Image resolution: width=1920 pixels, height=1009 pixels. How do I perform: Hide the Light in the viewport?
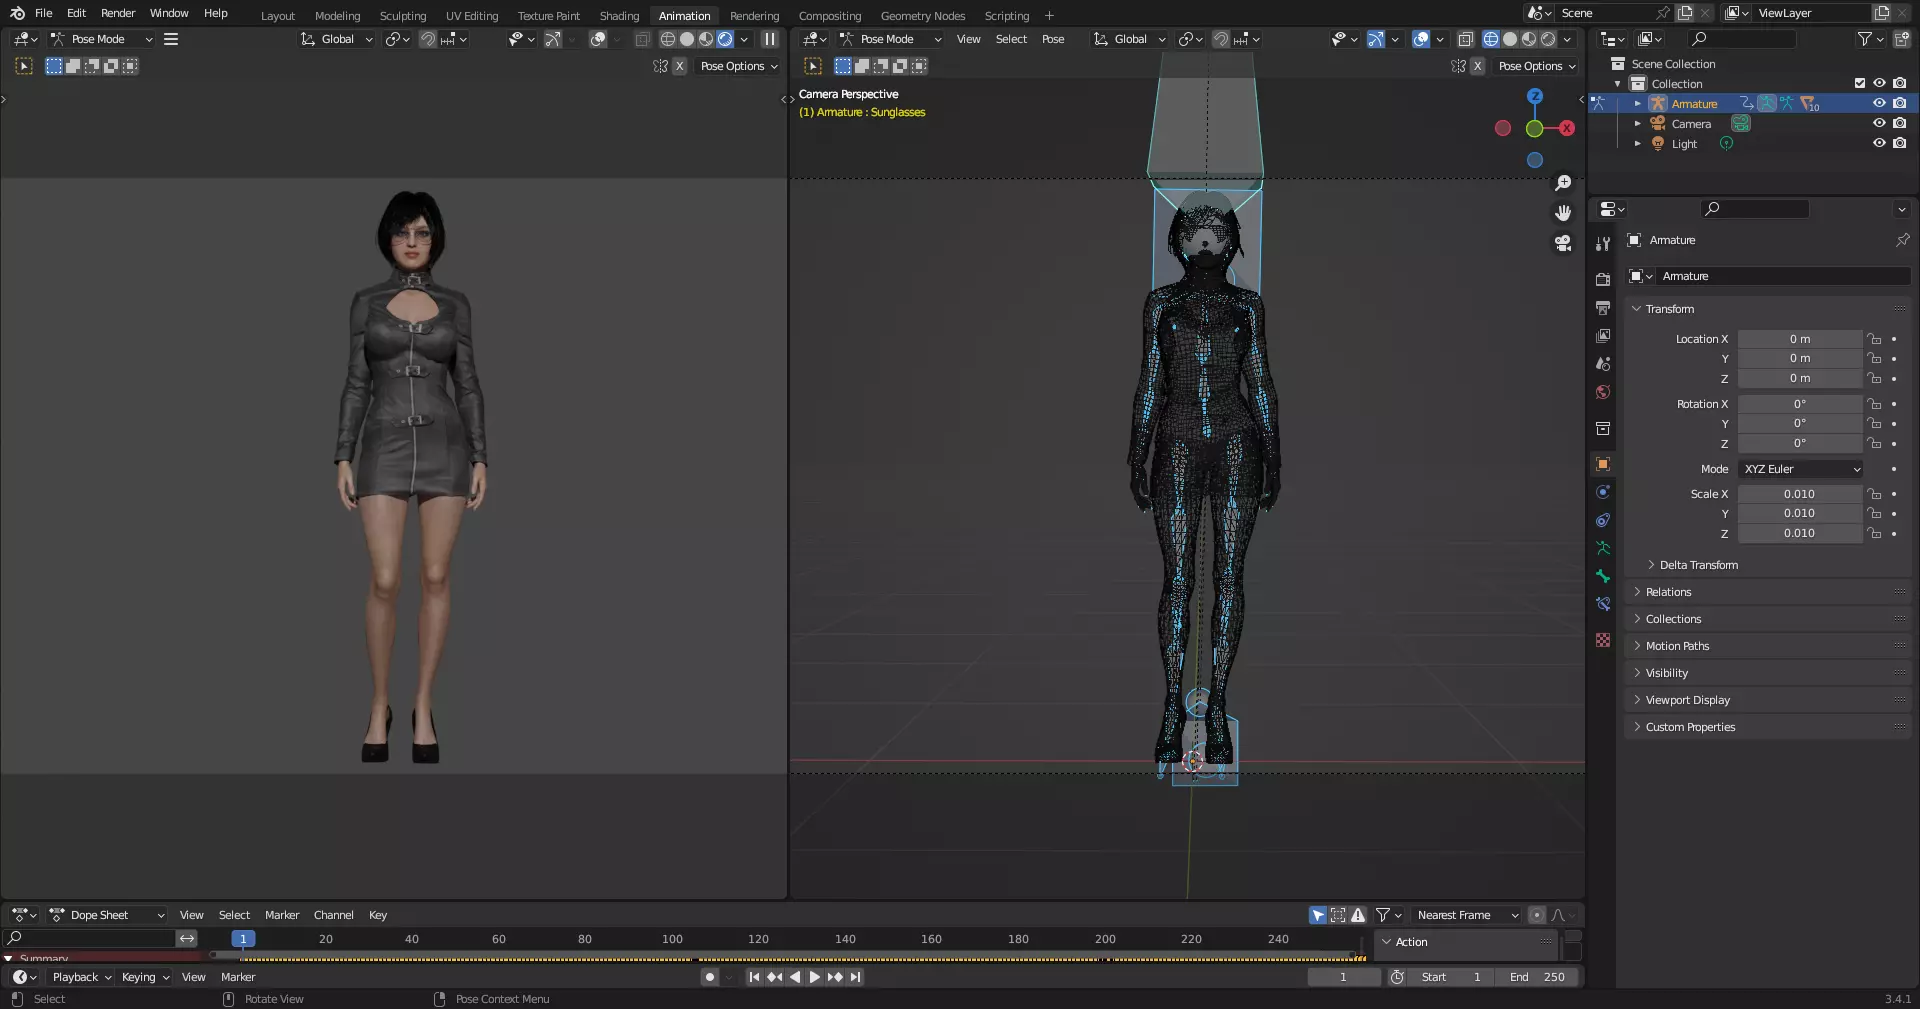click(1879, 143)
